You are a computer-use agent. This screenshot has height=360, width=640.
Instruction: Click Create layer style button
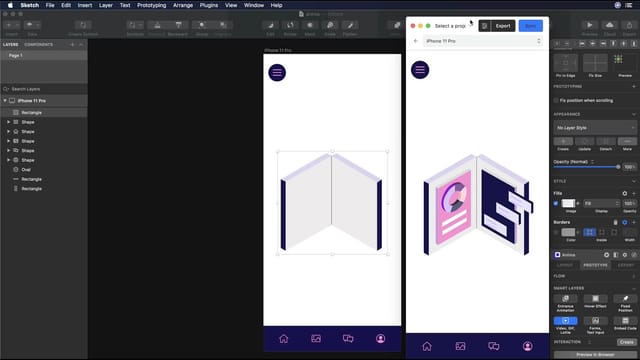tap(563, 141)
